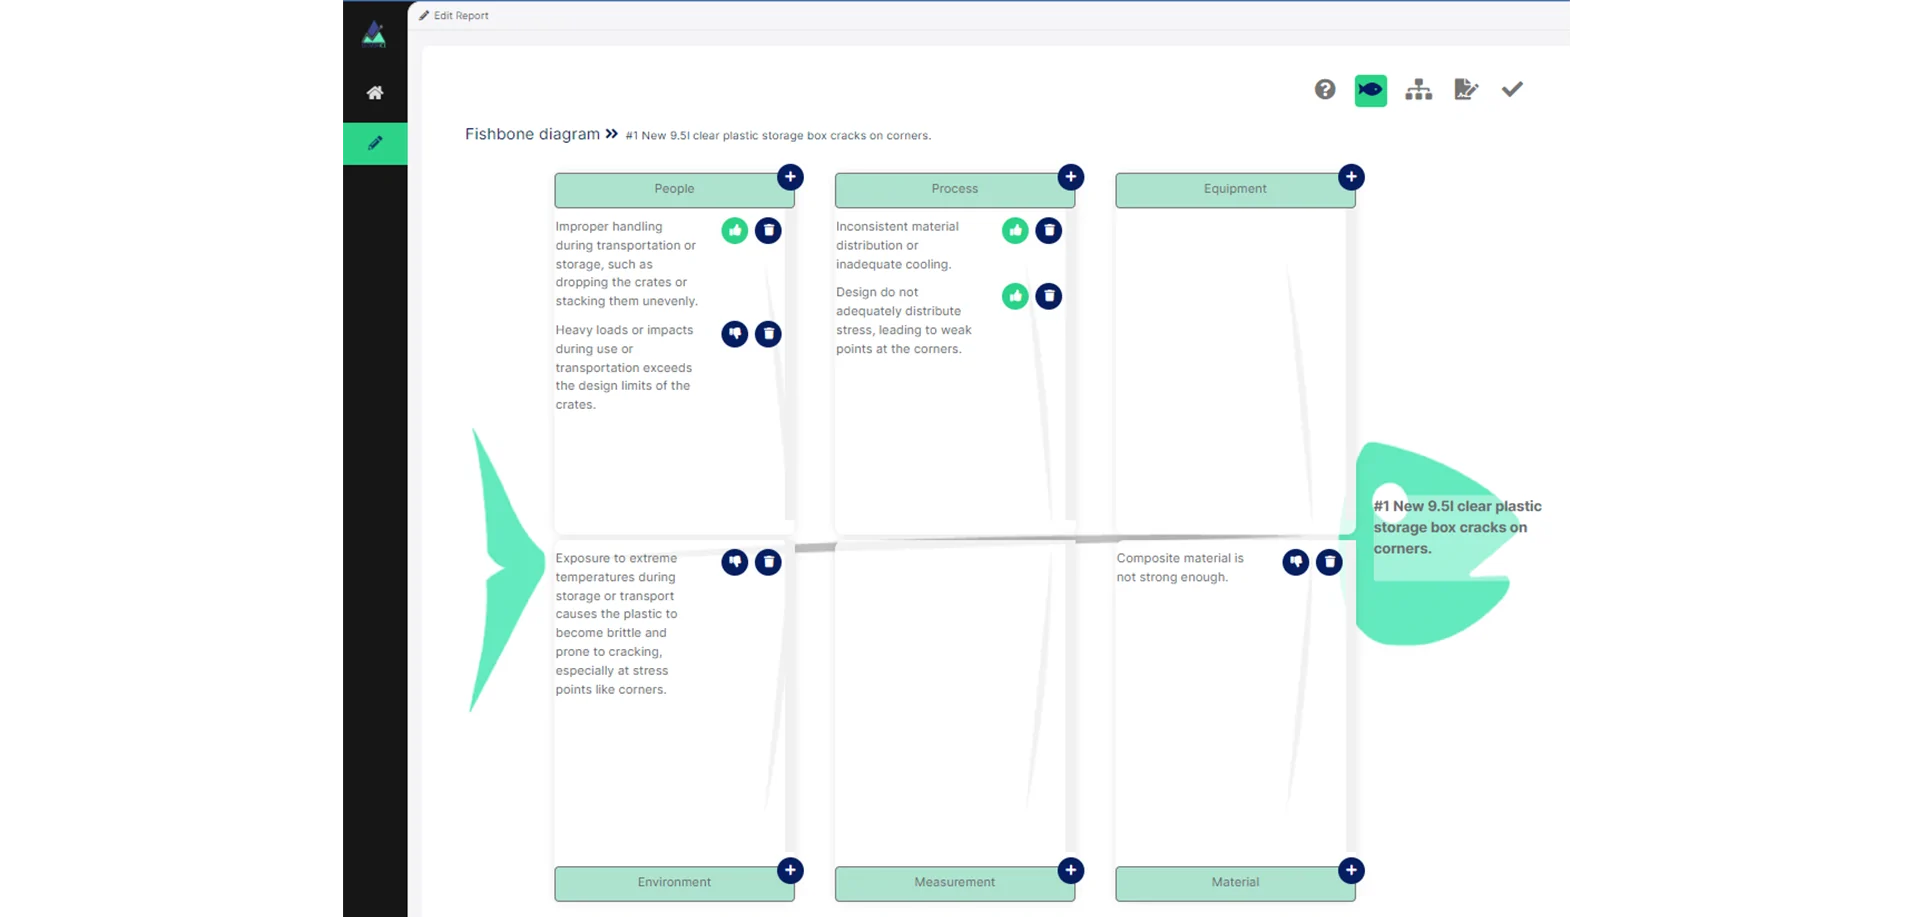Select the fishbone diagram view icon
Screen dimensions: 1912x917
tap(1370, 90)
